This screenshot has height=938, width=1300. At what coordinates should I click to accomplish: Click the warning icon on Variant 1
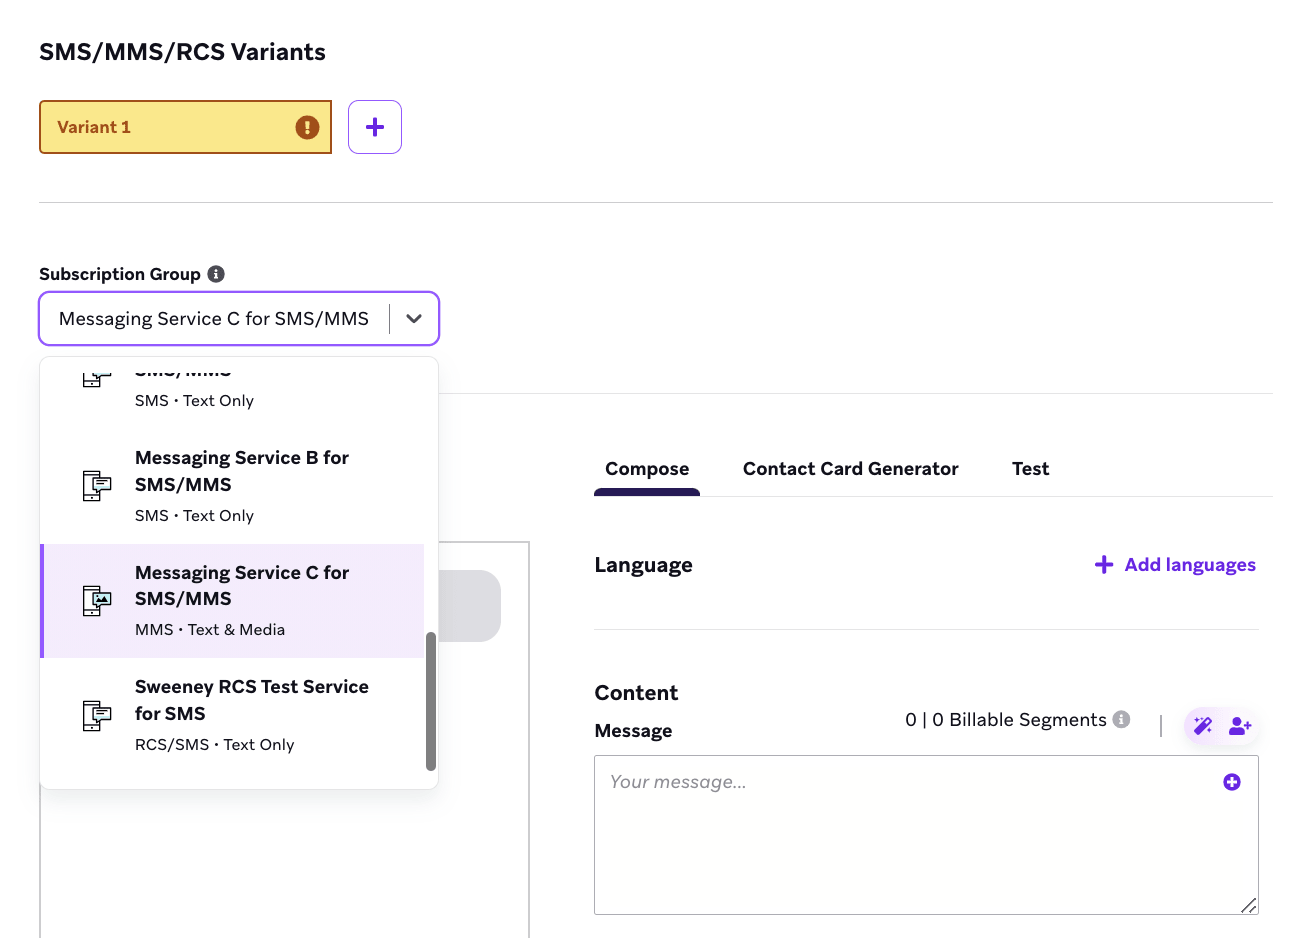307,127
